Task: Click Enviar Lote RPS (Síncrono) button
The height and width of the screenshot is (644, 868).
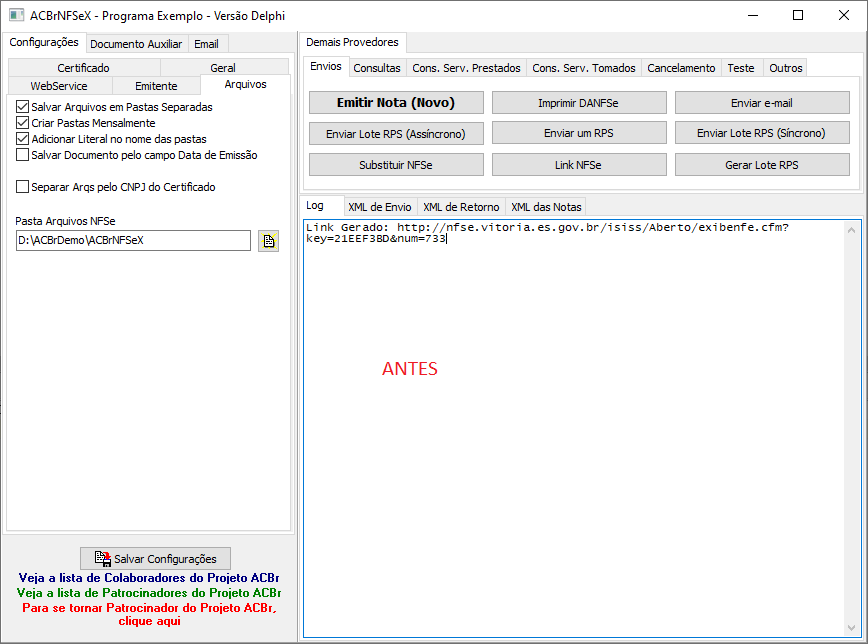Action: [762, 133]
